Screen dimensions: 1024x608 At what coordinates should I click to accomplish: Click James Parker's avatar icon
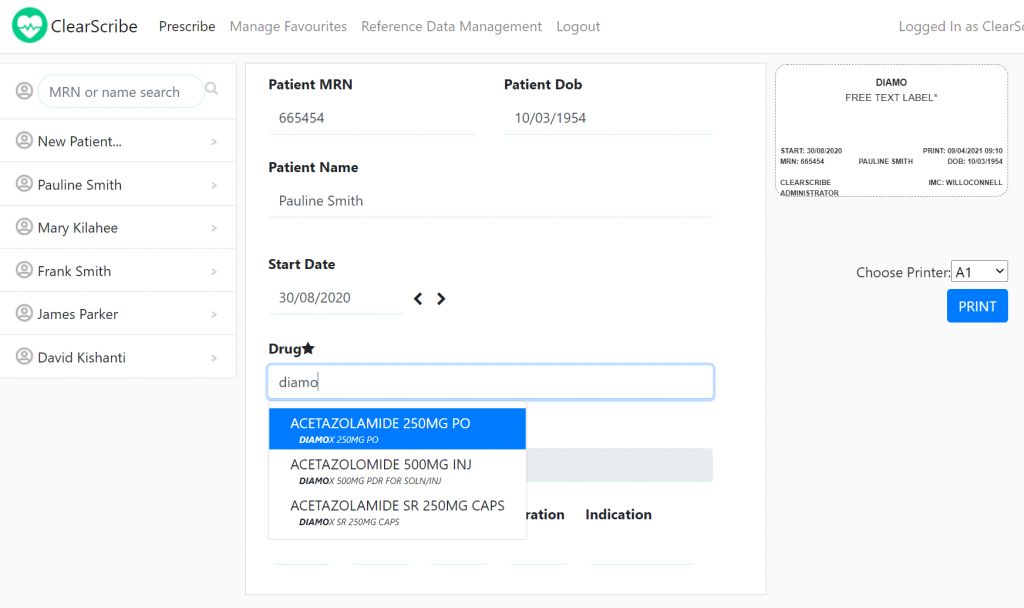24,313
